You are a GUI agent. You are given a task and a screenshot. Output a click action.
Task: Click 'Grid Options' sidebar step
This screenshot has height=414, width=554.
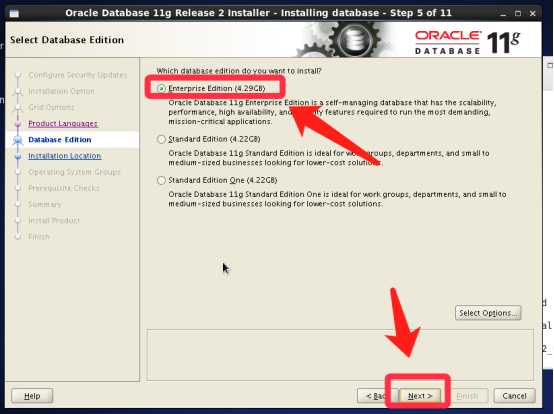click(x=51, y=107)
